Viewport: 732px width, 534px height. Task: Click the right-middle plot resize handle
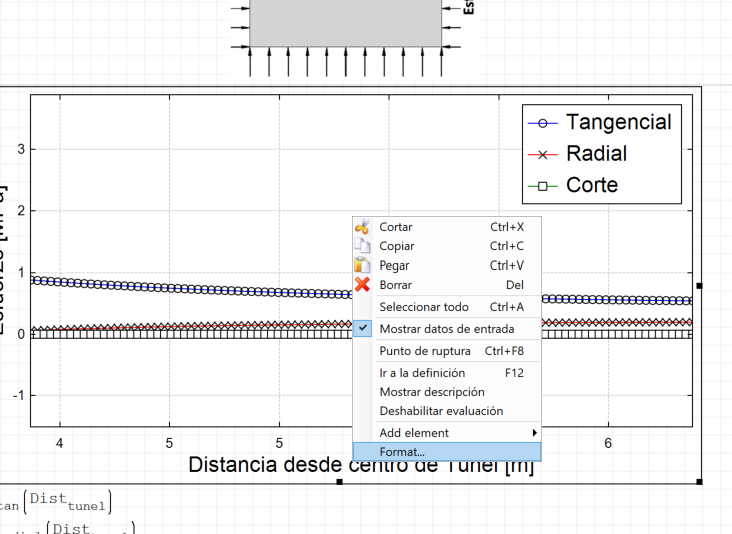699,285
